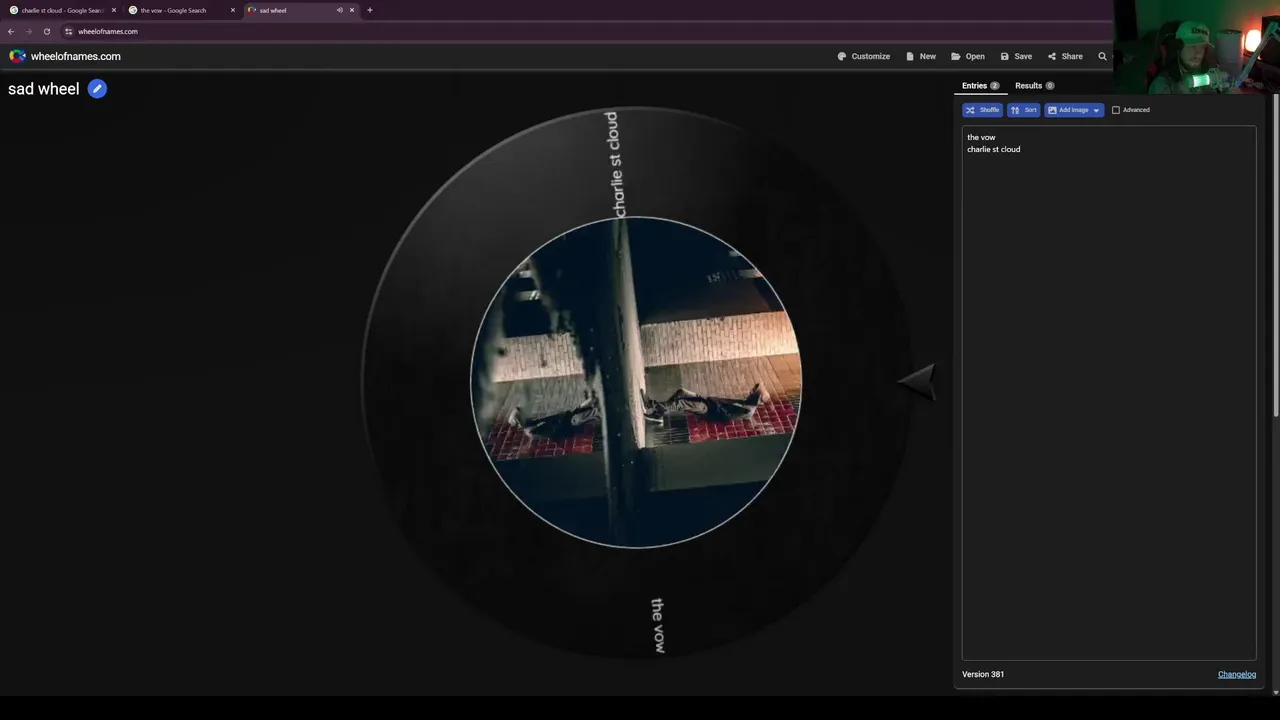Viewport: 1280px width, 720px height.
Task: Switch to the Results tab
Action: (x=1034, y=86)
